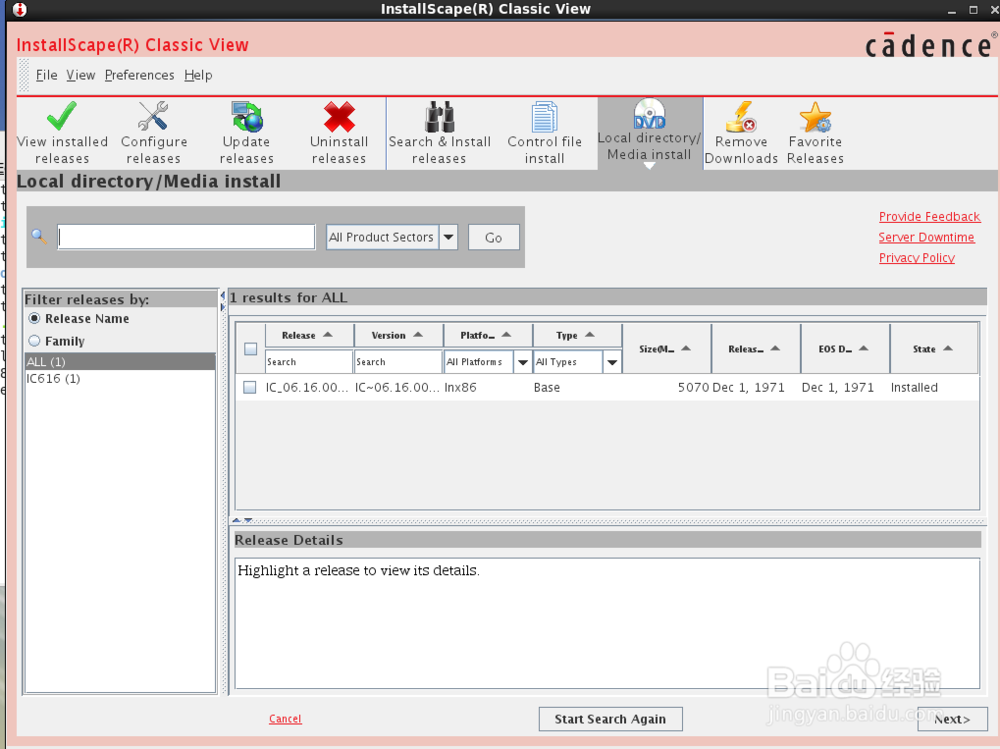Sort by Size column arrow
The image size is (1000, 749).
[x=686, y=348]
